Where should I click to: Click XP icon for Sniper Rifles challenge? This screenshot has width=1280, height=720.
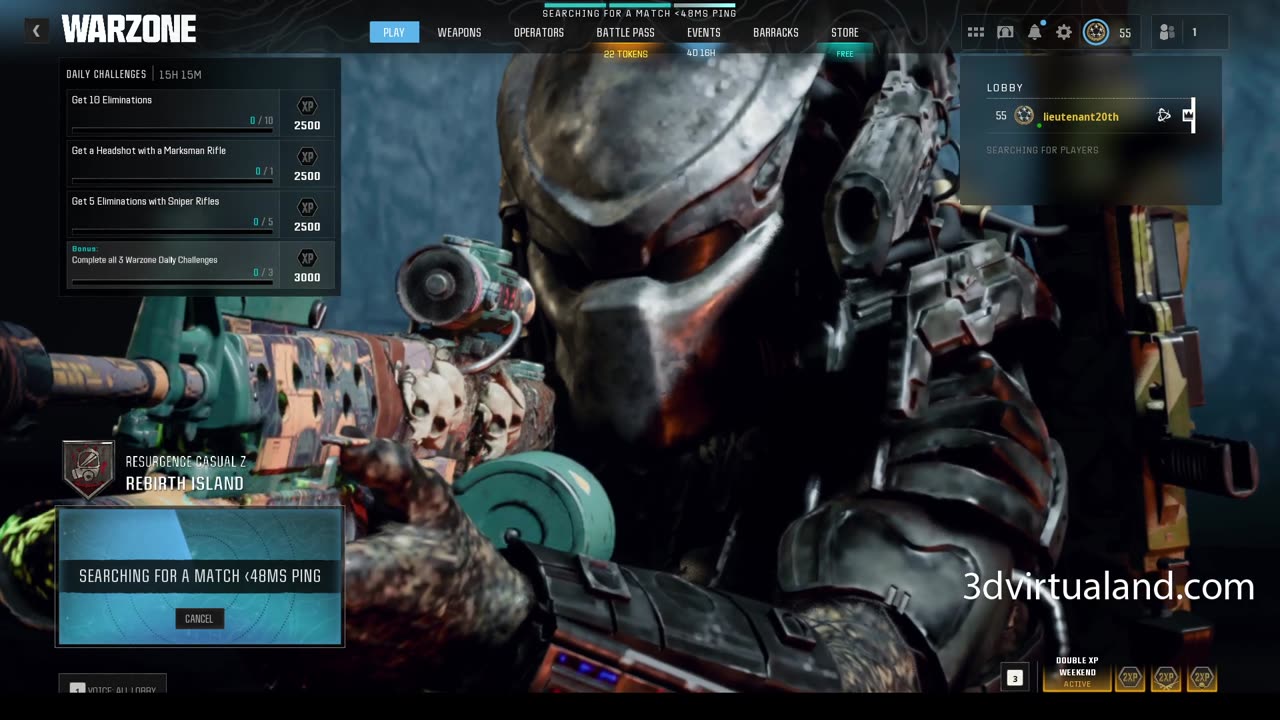[x=308, y=208]
